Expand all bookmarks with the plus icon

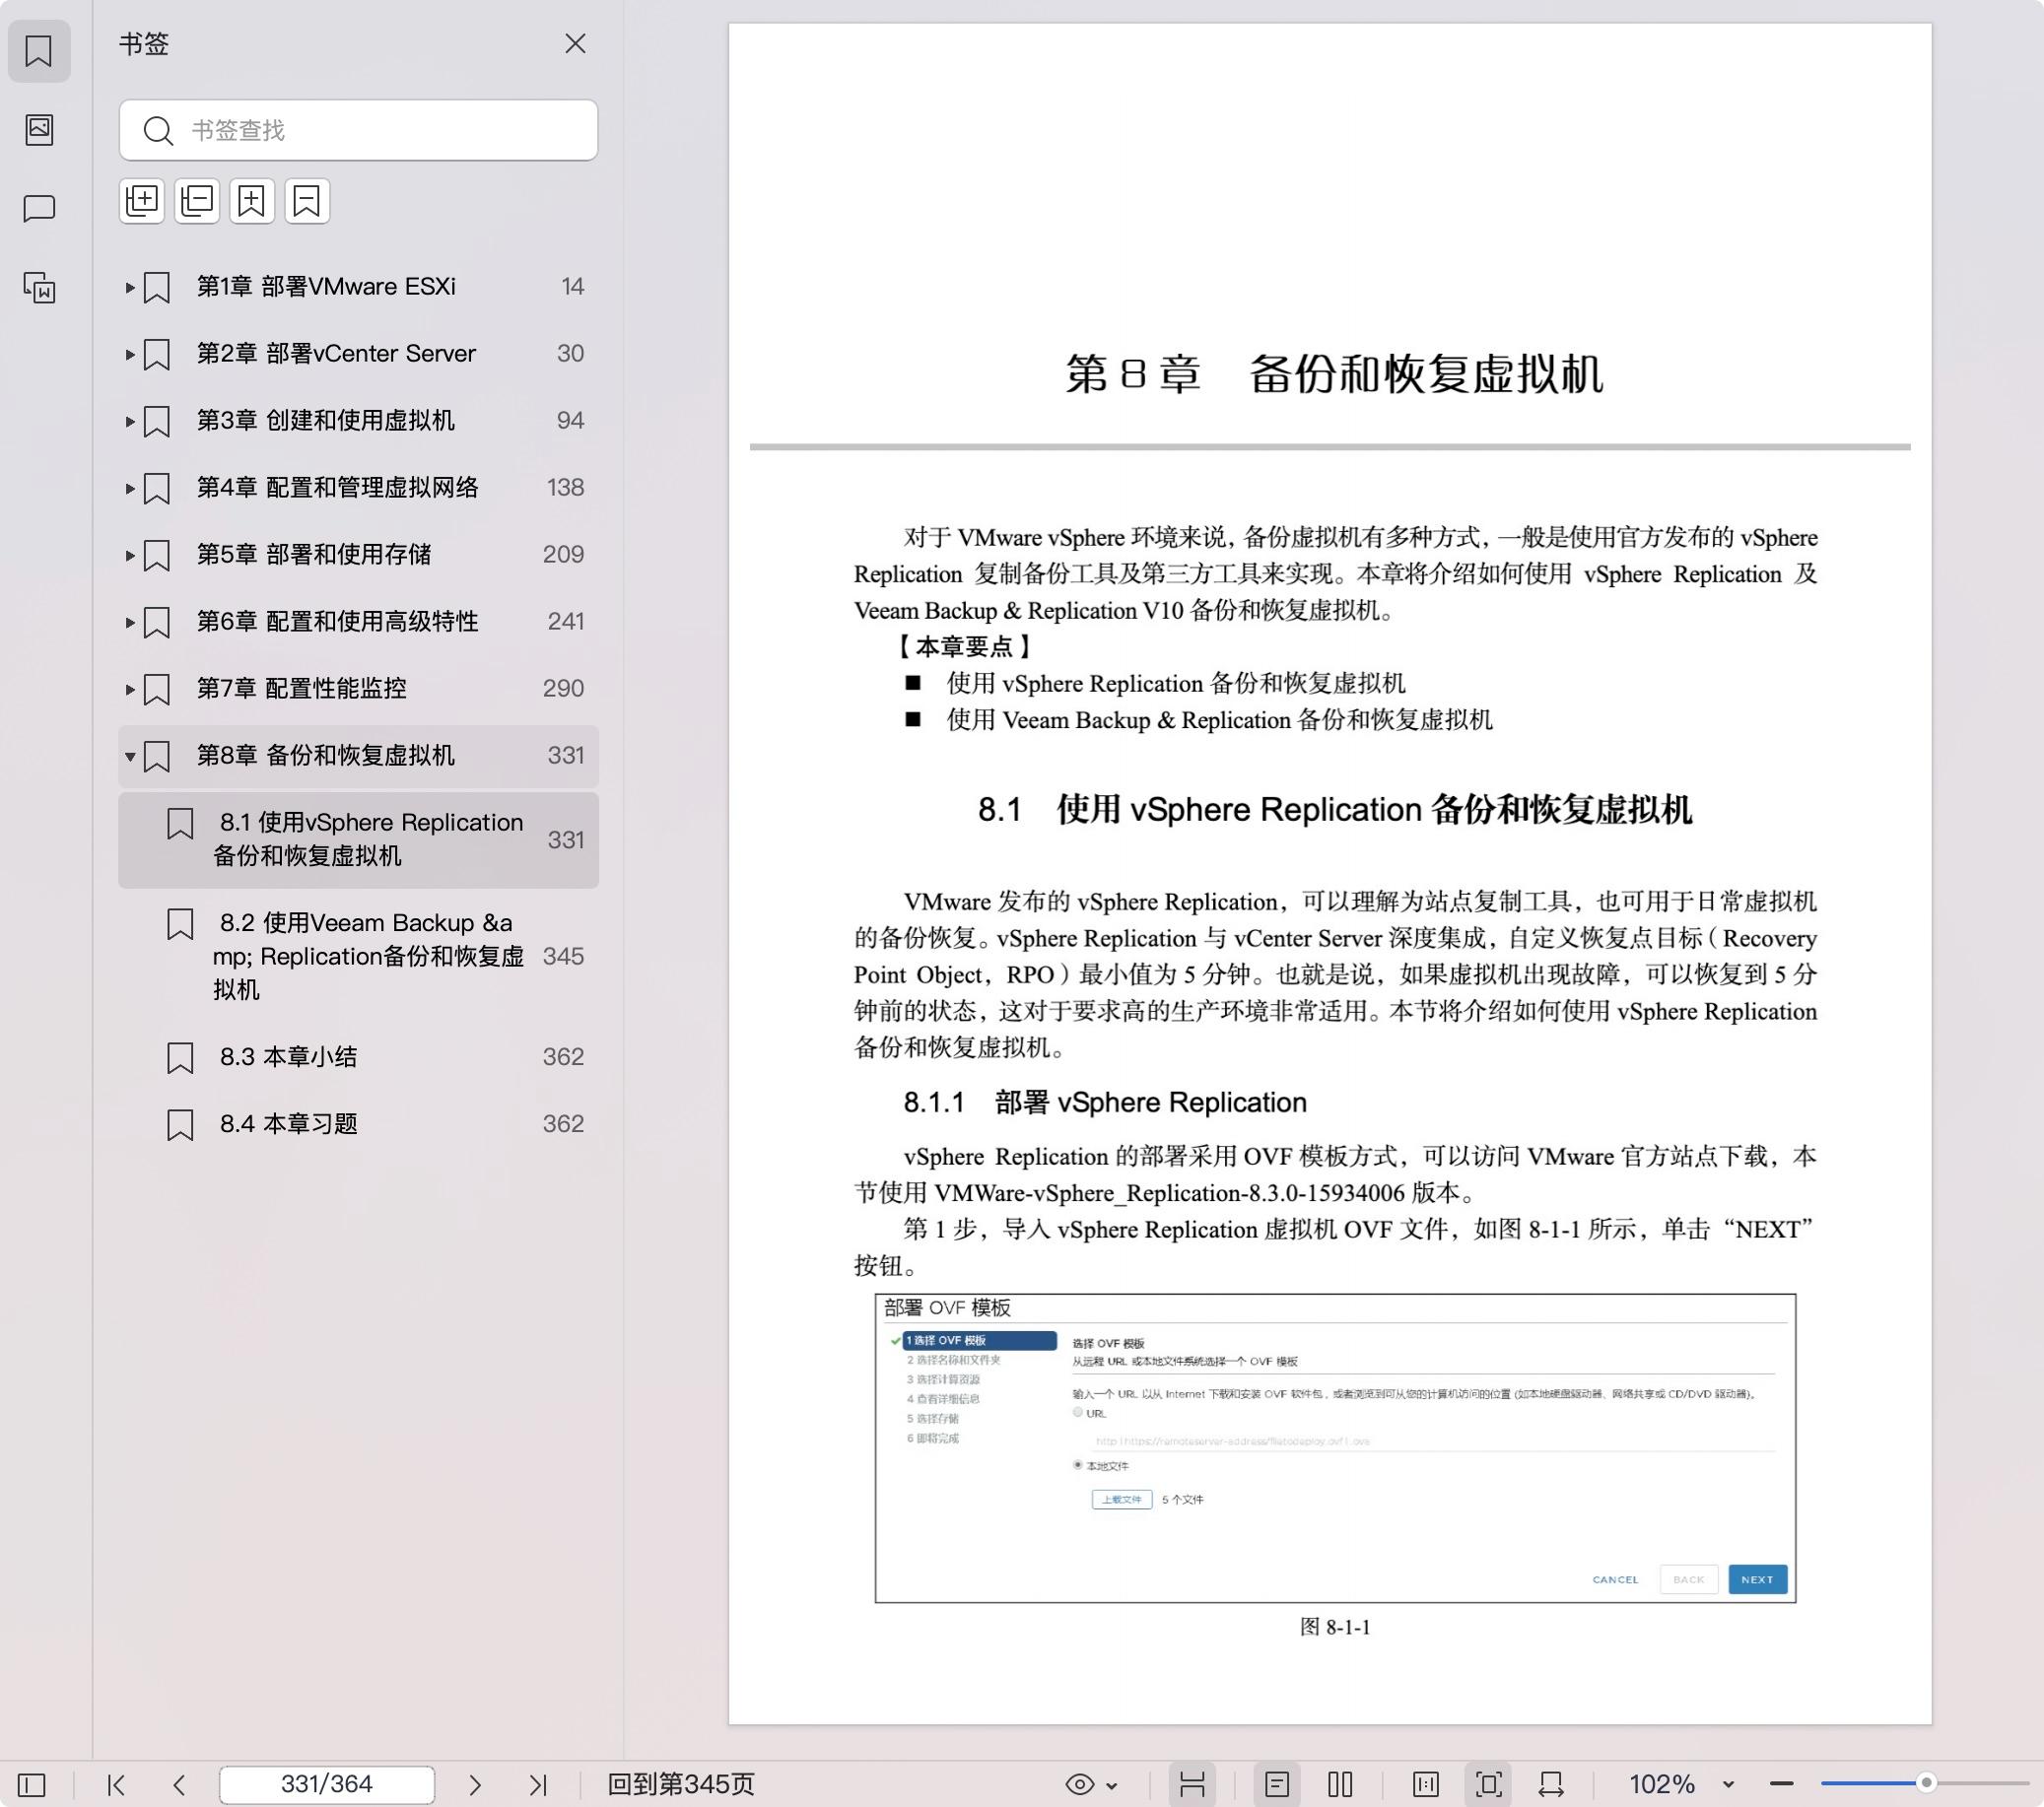(142, 201)
